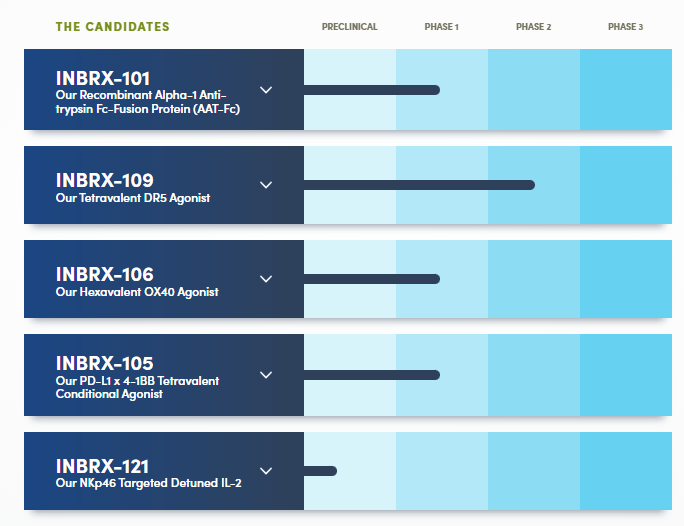Screen dimensions: 684x526
Task: Click the INBRX-109 progress bar end
Action: click(x=529, y=185)
